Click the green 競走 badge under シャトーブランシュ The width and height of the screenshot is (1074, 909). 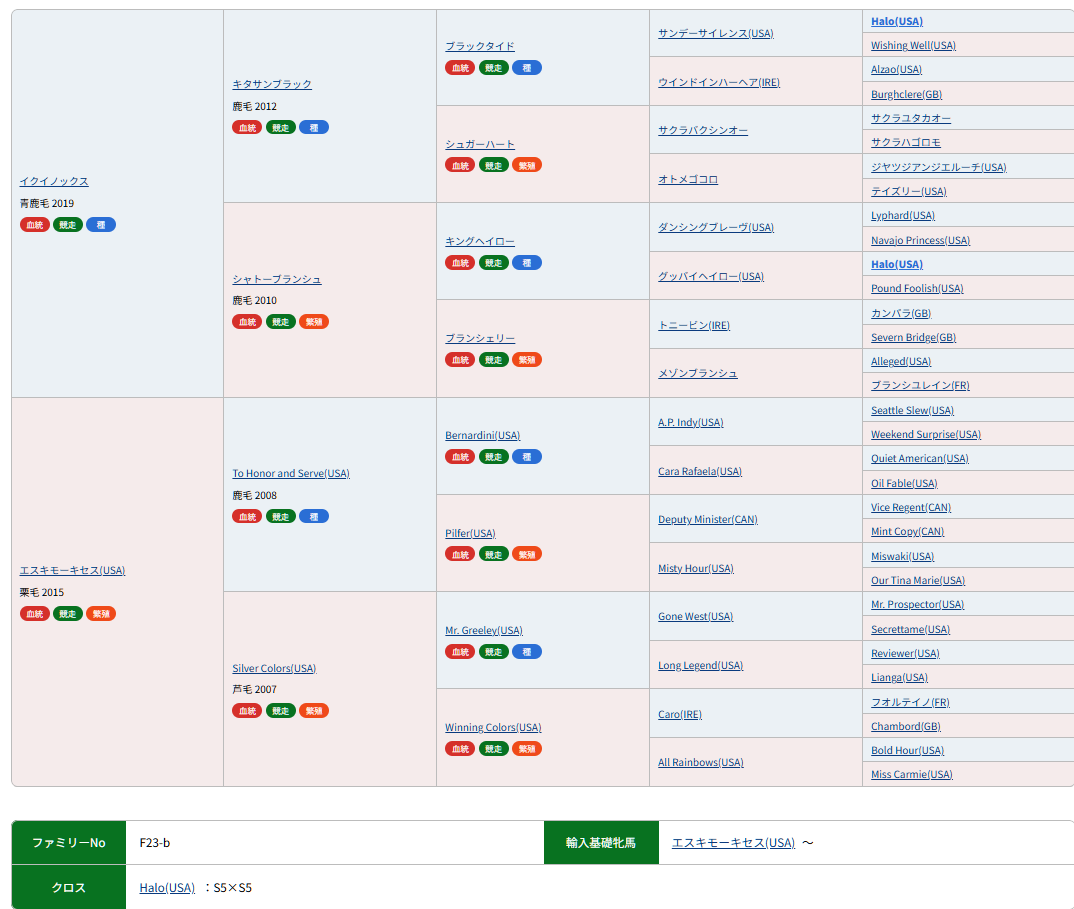pos(281,322)
